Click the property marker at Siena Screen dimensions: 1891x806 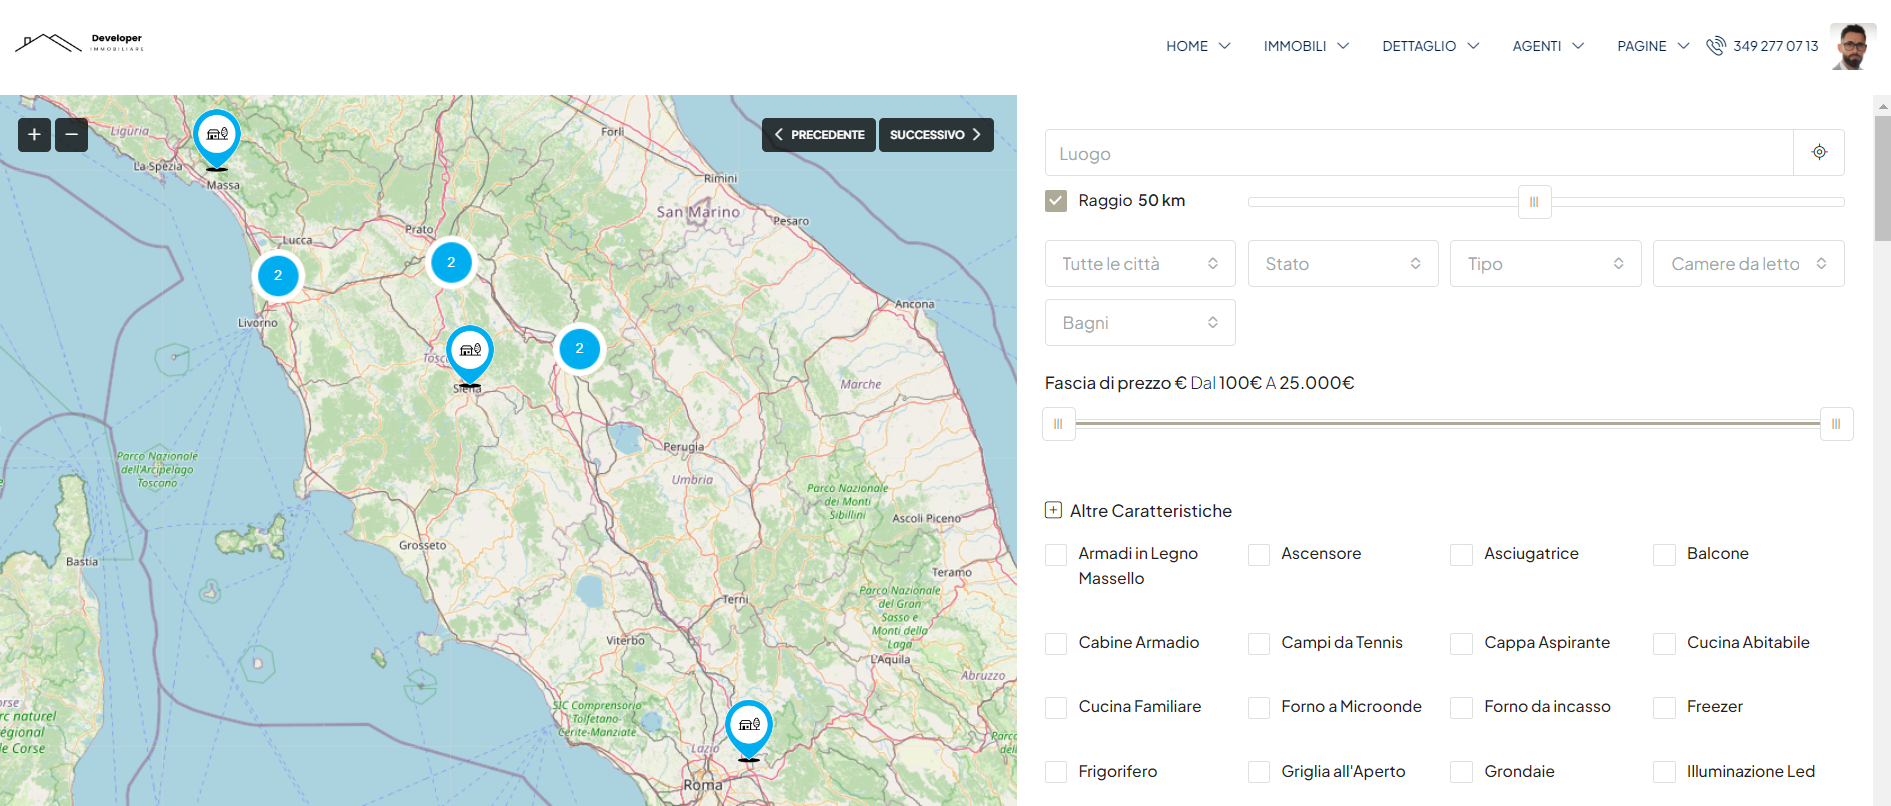point(470,352)
